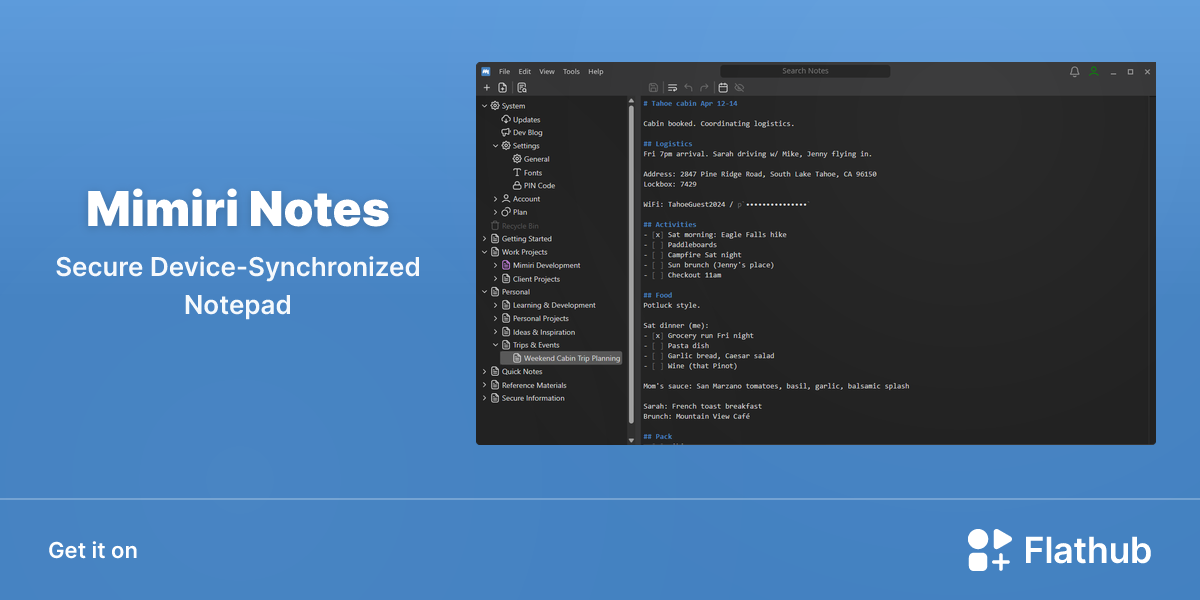The height and width of the screenshot is (600, 1200).
Task: Select the Ideas & Inspiration note
Action: [x=544, y=332]
